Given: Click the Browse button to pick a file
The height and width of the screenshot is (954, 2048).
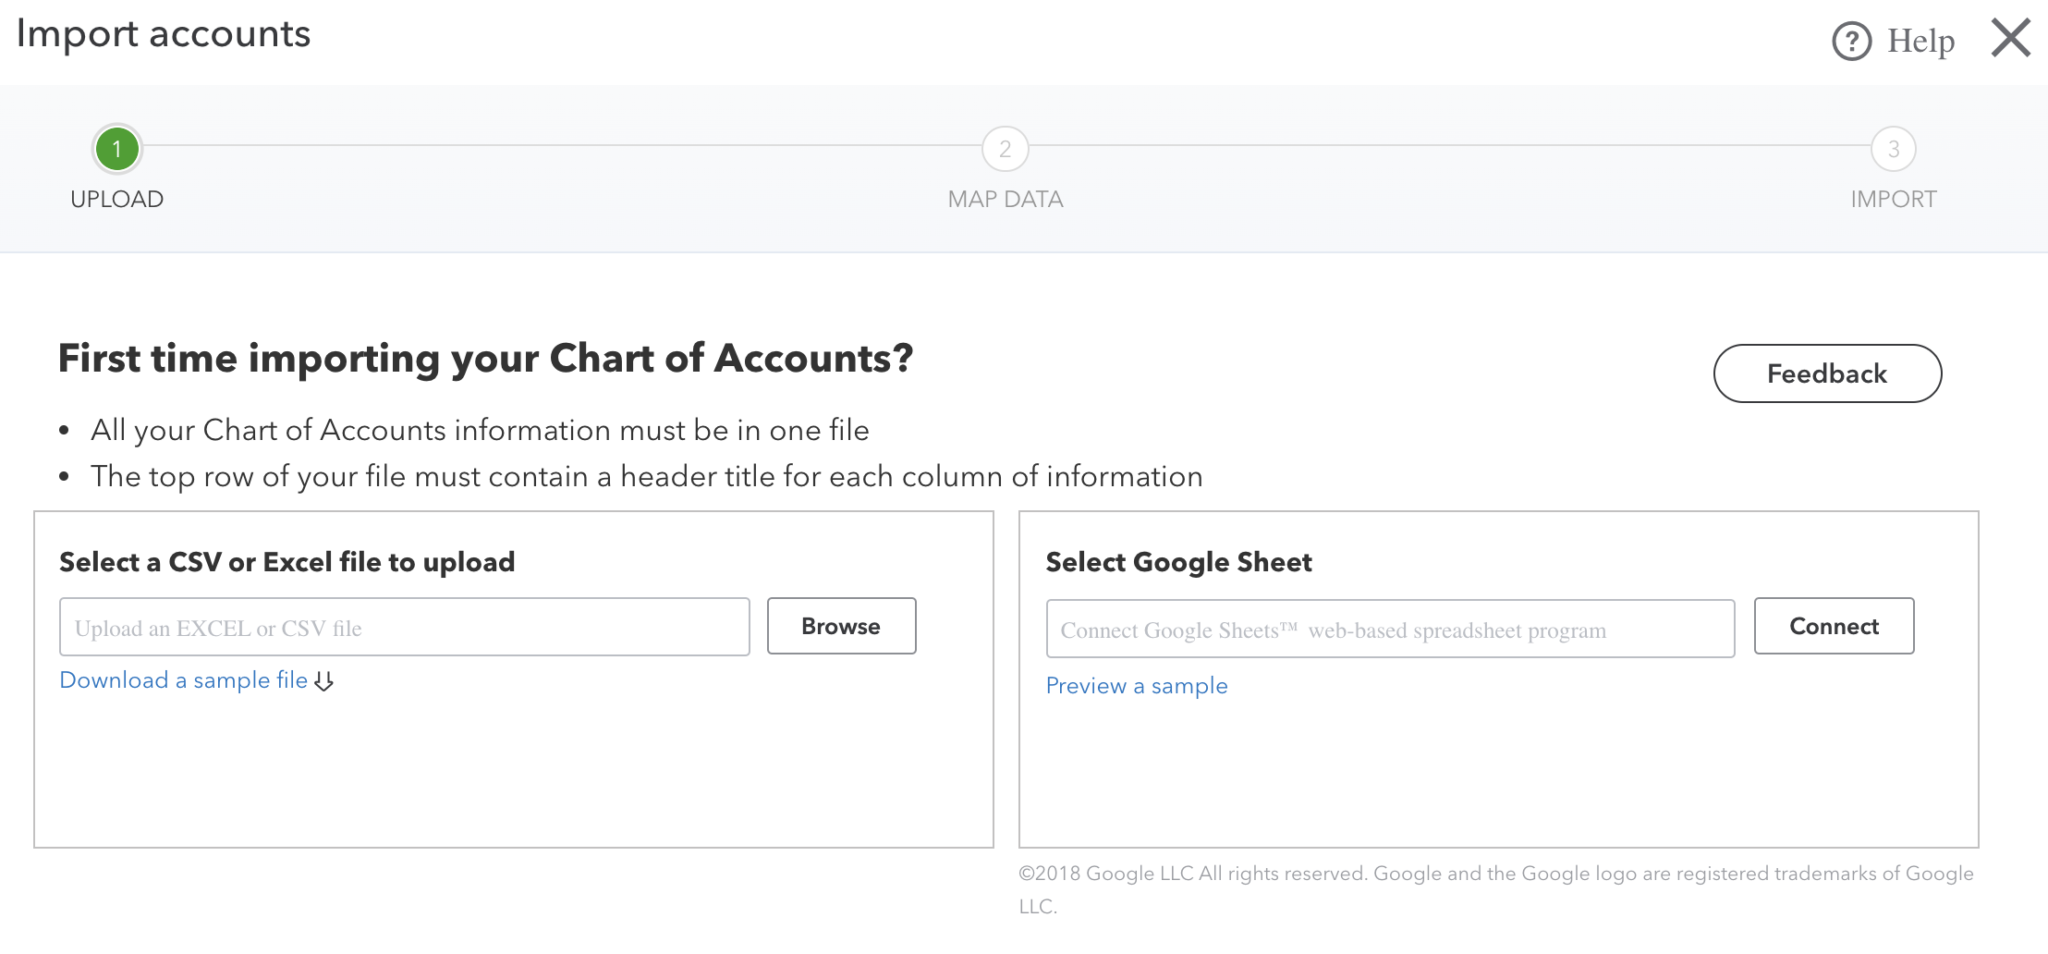Looking at the screenshot, I should pos(841,626).
